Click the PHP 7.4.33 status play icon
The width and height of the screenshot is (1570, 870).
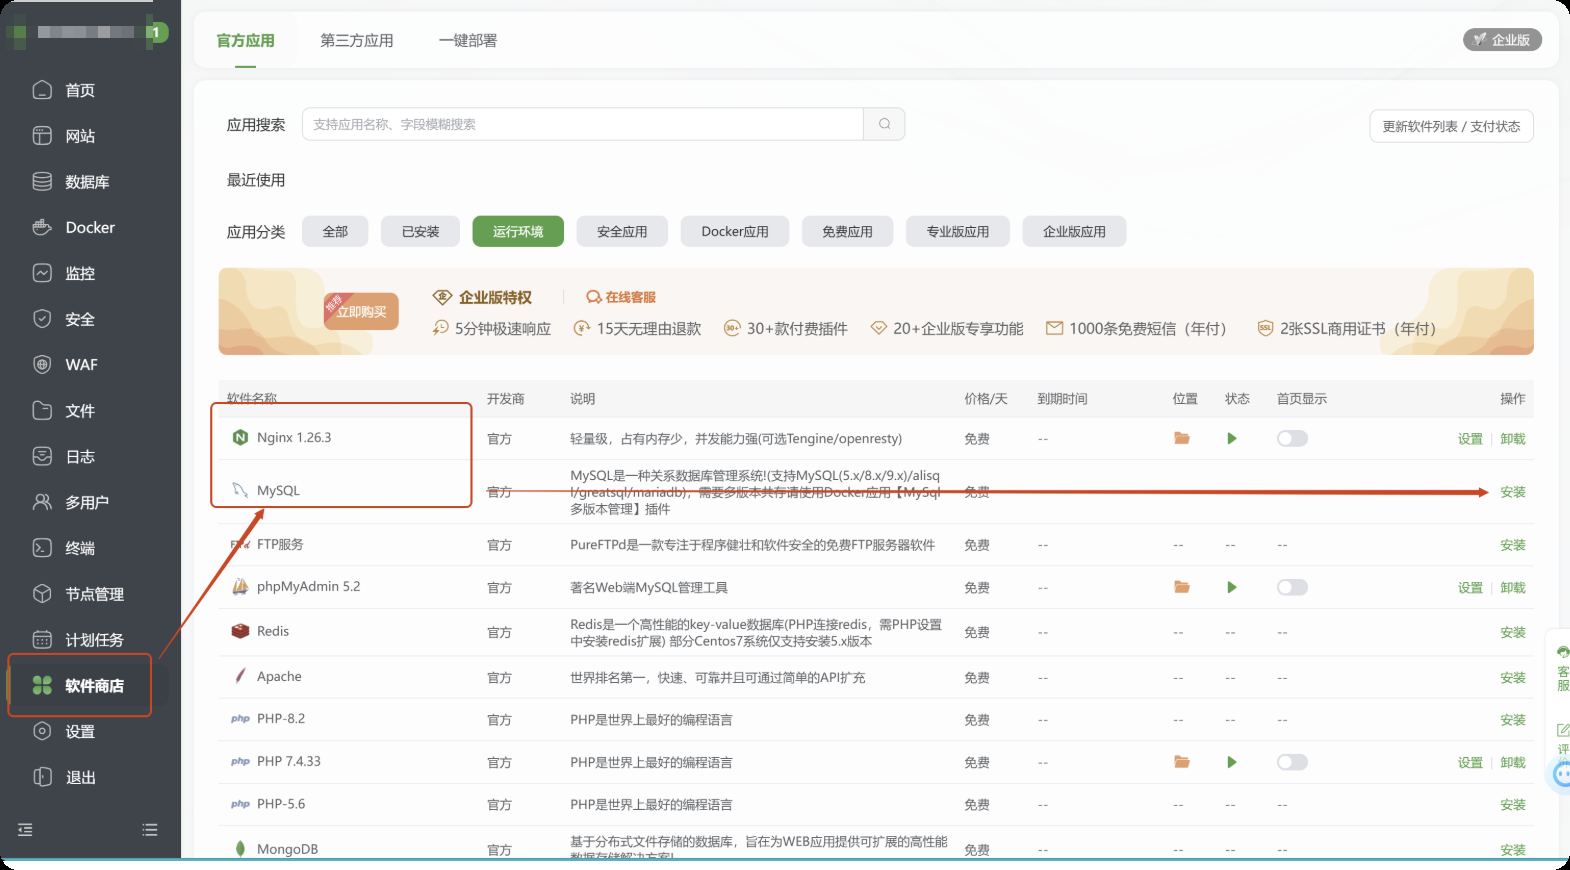tap(1232, 762)
